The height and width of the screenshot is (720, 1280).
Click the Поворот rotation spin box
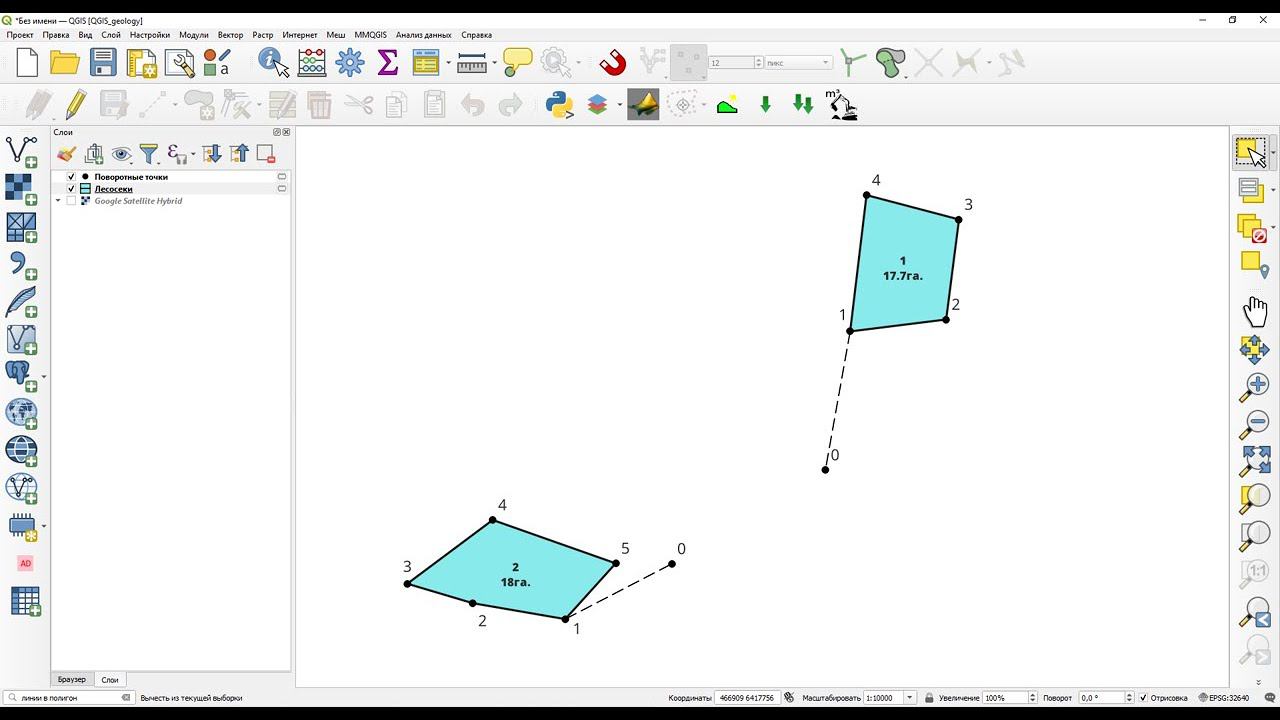(1105, 698)
